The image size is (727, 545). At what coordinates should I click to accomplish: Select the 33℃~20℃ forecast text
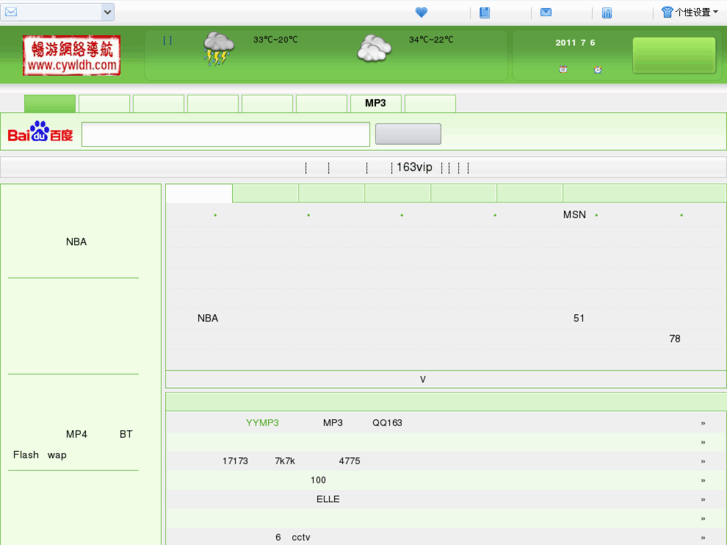coord(275,40)
